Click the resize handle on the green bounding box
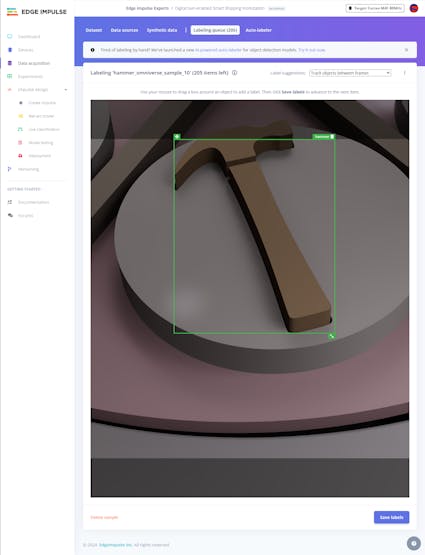Image resolution: width=425 pixels, height=555 pixels. (332, 336)
